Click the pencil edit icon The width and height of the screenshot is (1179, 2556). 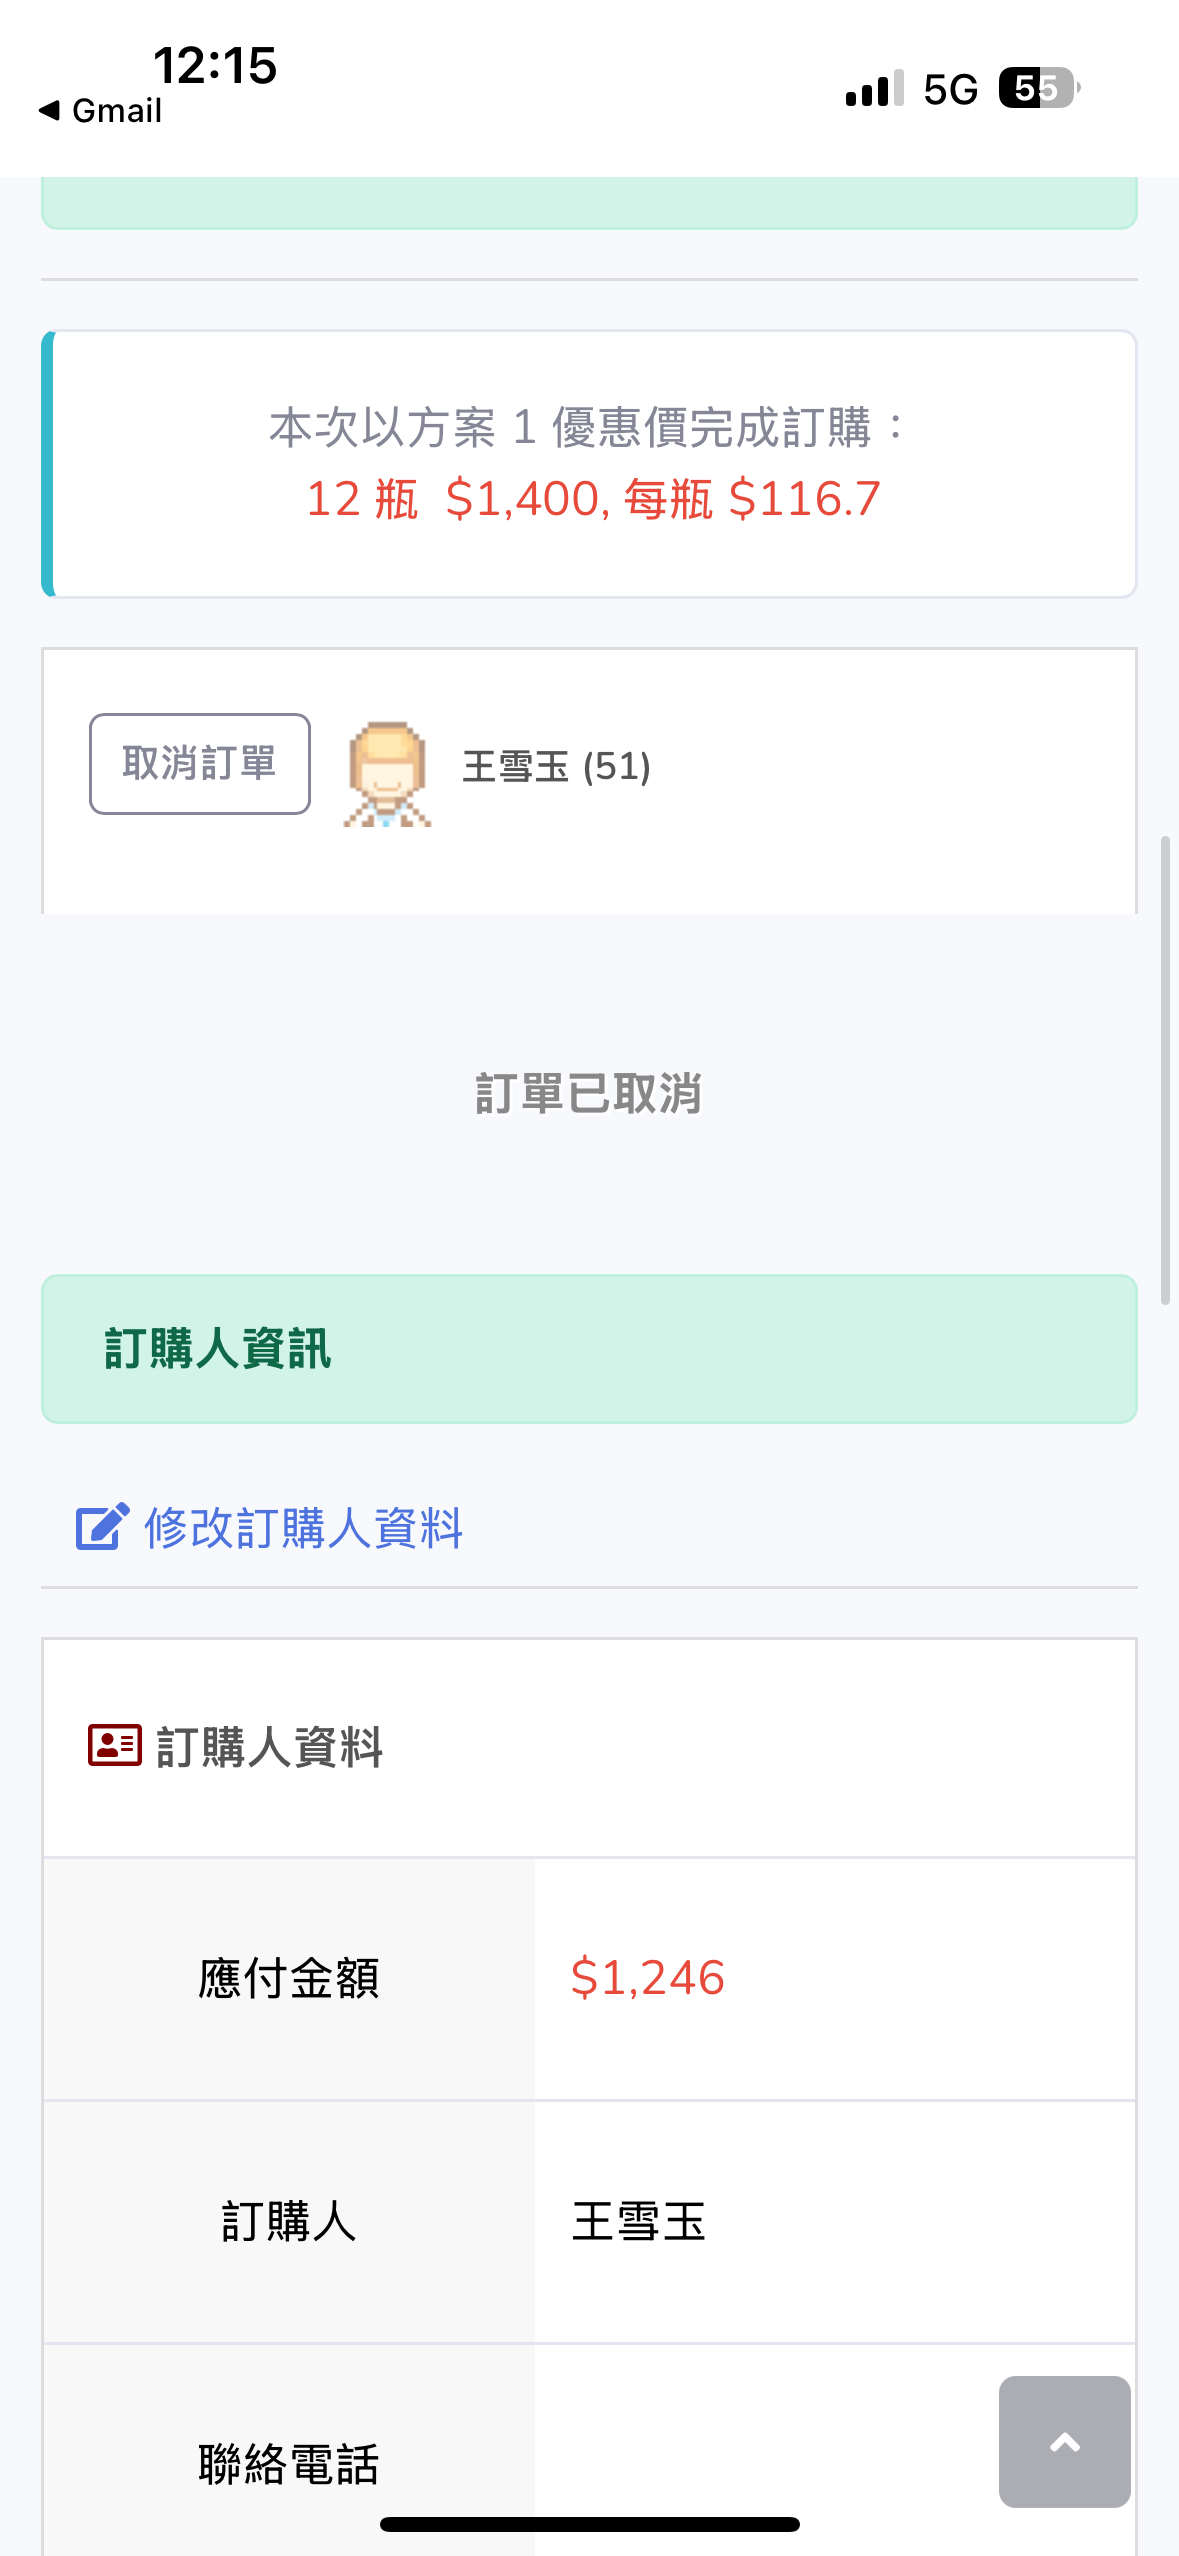pos(102,1527)
